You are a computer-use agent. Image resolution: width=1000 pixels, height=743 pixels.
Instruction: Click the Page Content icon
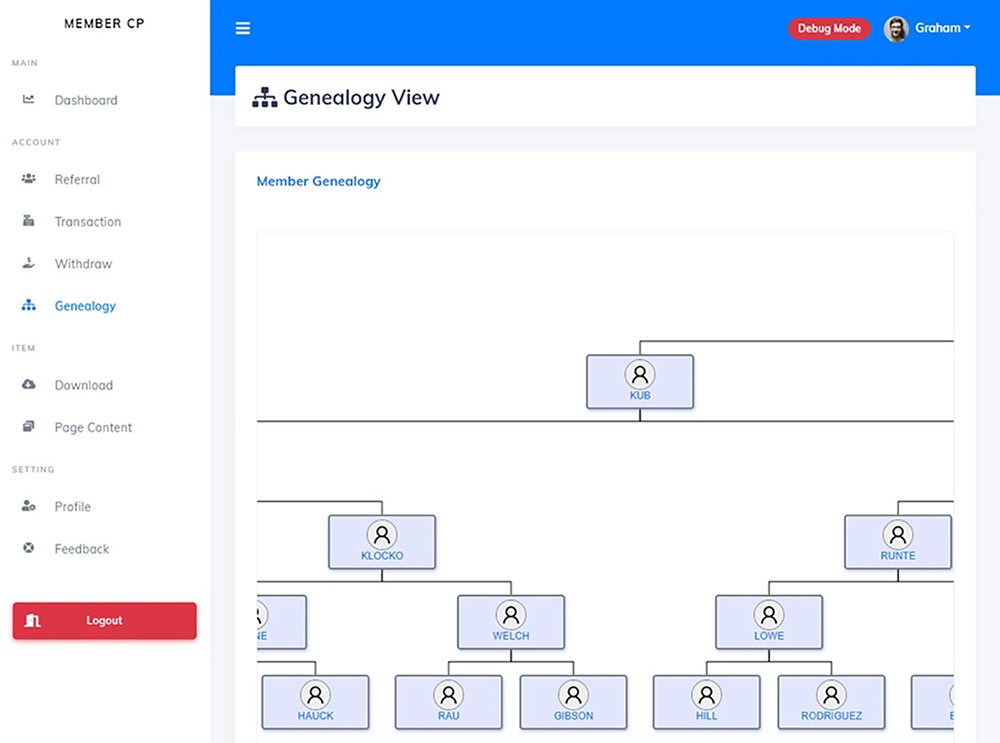pos(29,427)
